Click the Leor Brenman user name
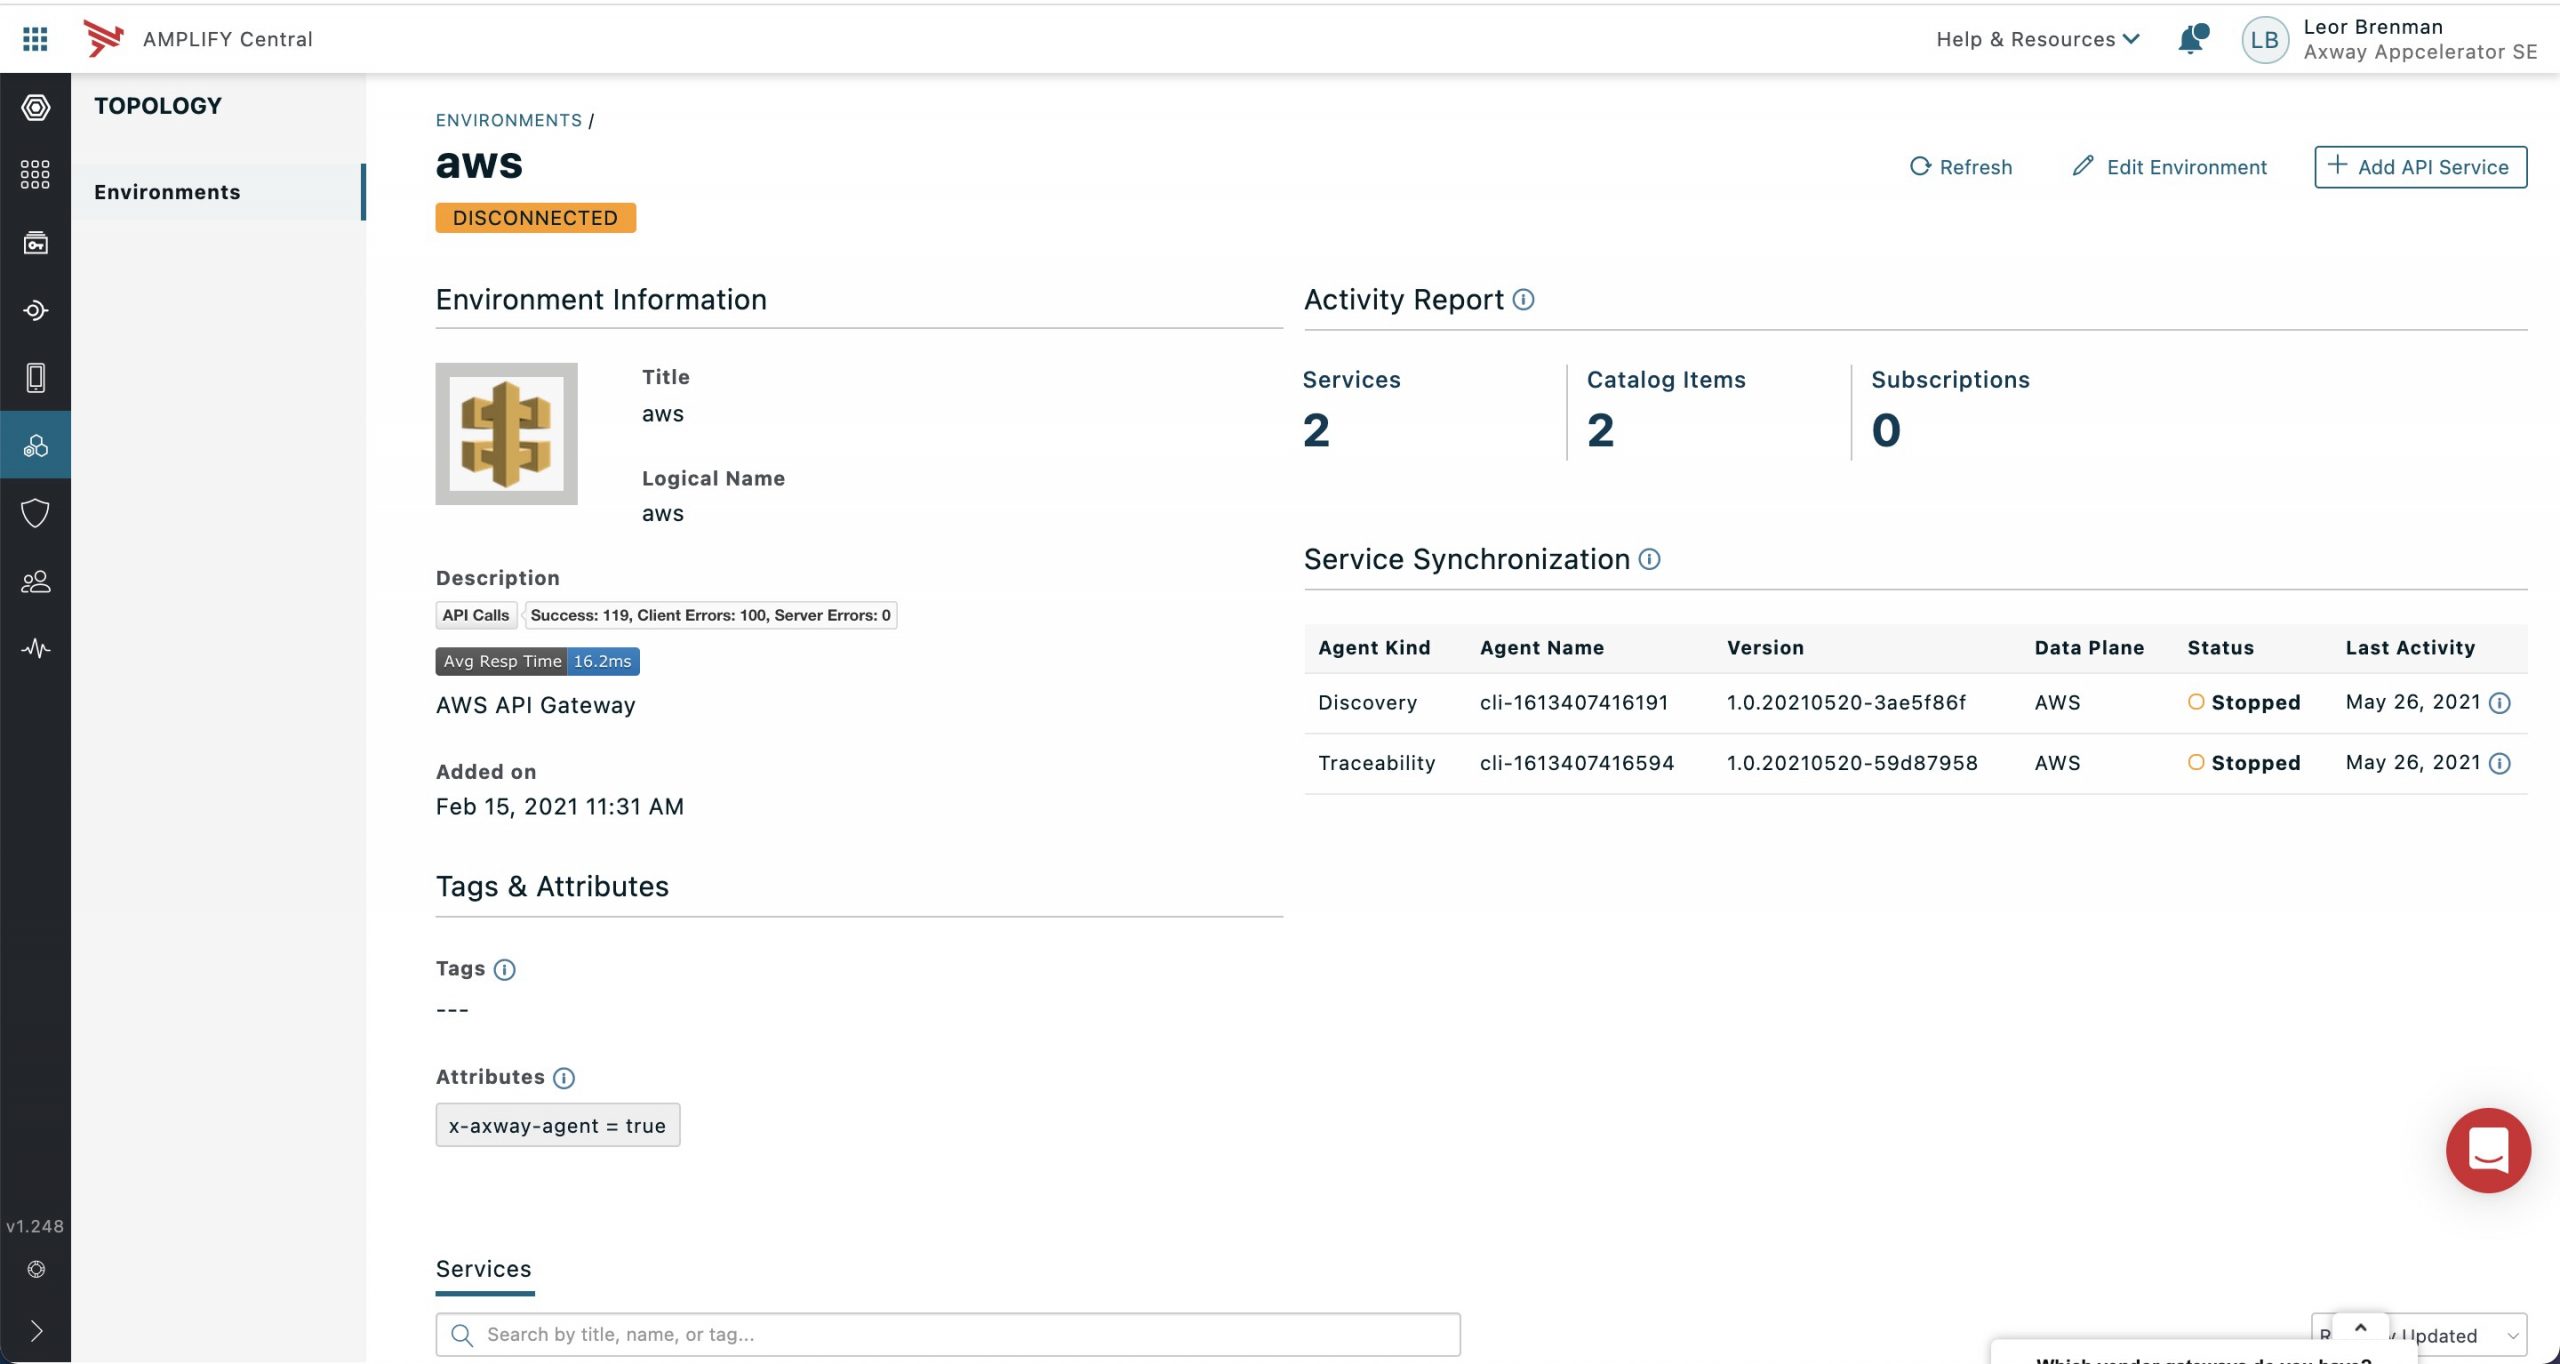This screenshot has width=2560, height=1364. [2373, 27]
